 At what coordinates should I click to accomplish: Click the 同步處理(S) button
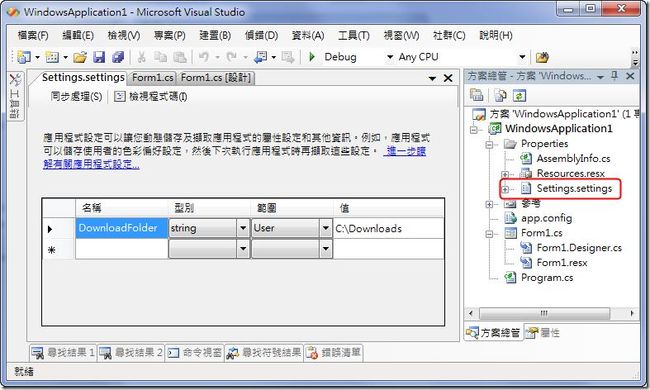point(76,97)
